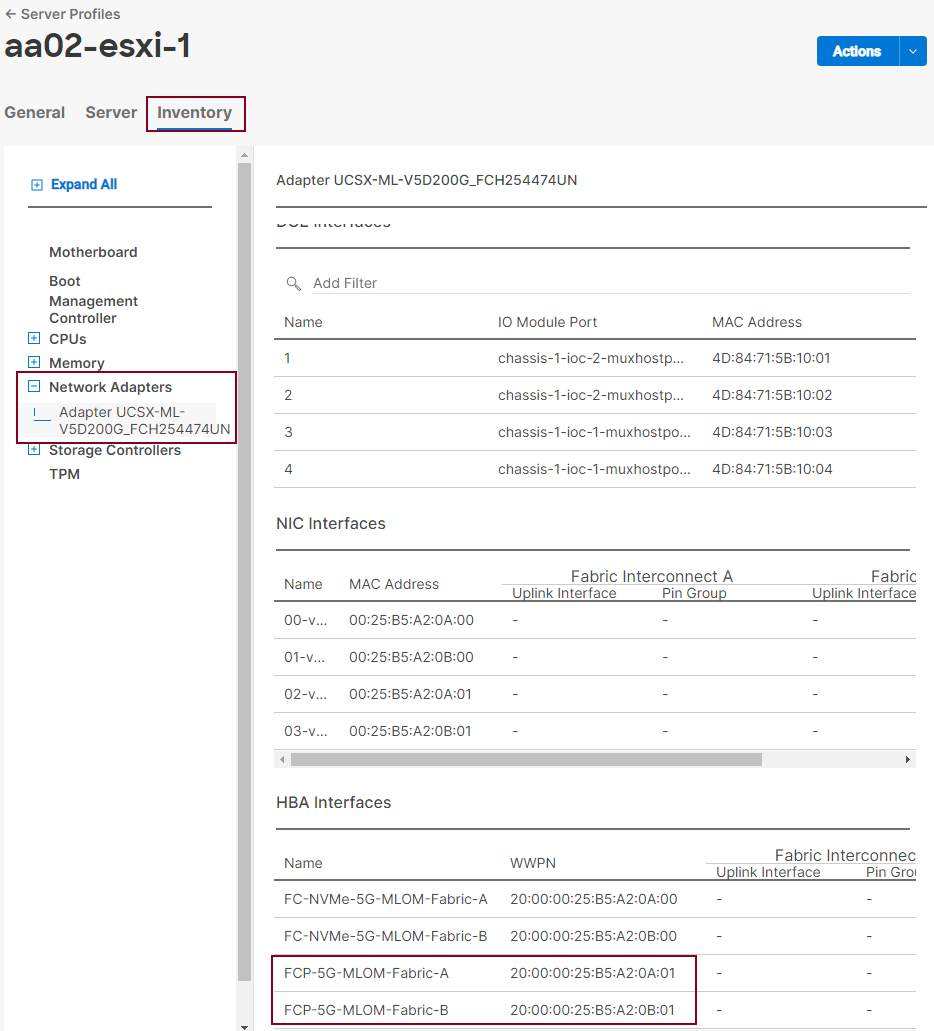Sort DCE table by MAC Address column
Screen dimensions: 934x1031
point(757,322)
